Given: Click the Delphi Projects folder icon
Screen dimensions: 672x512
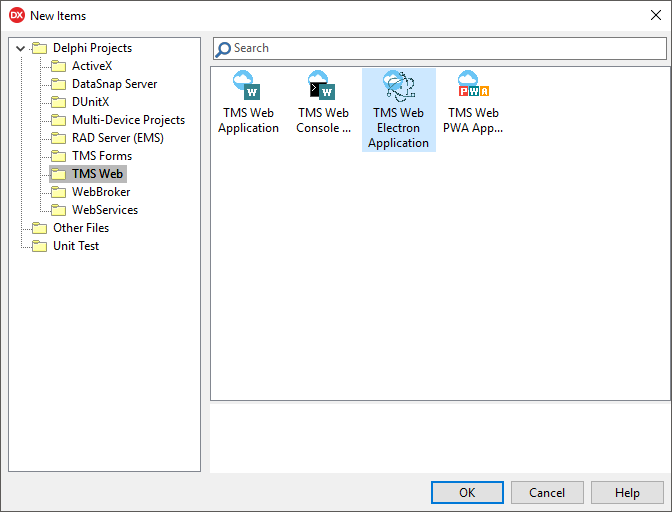Looking at the screenshot, I should pyautogui.click(x=40, y=48).
